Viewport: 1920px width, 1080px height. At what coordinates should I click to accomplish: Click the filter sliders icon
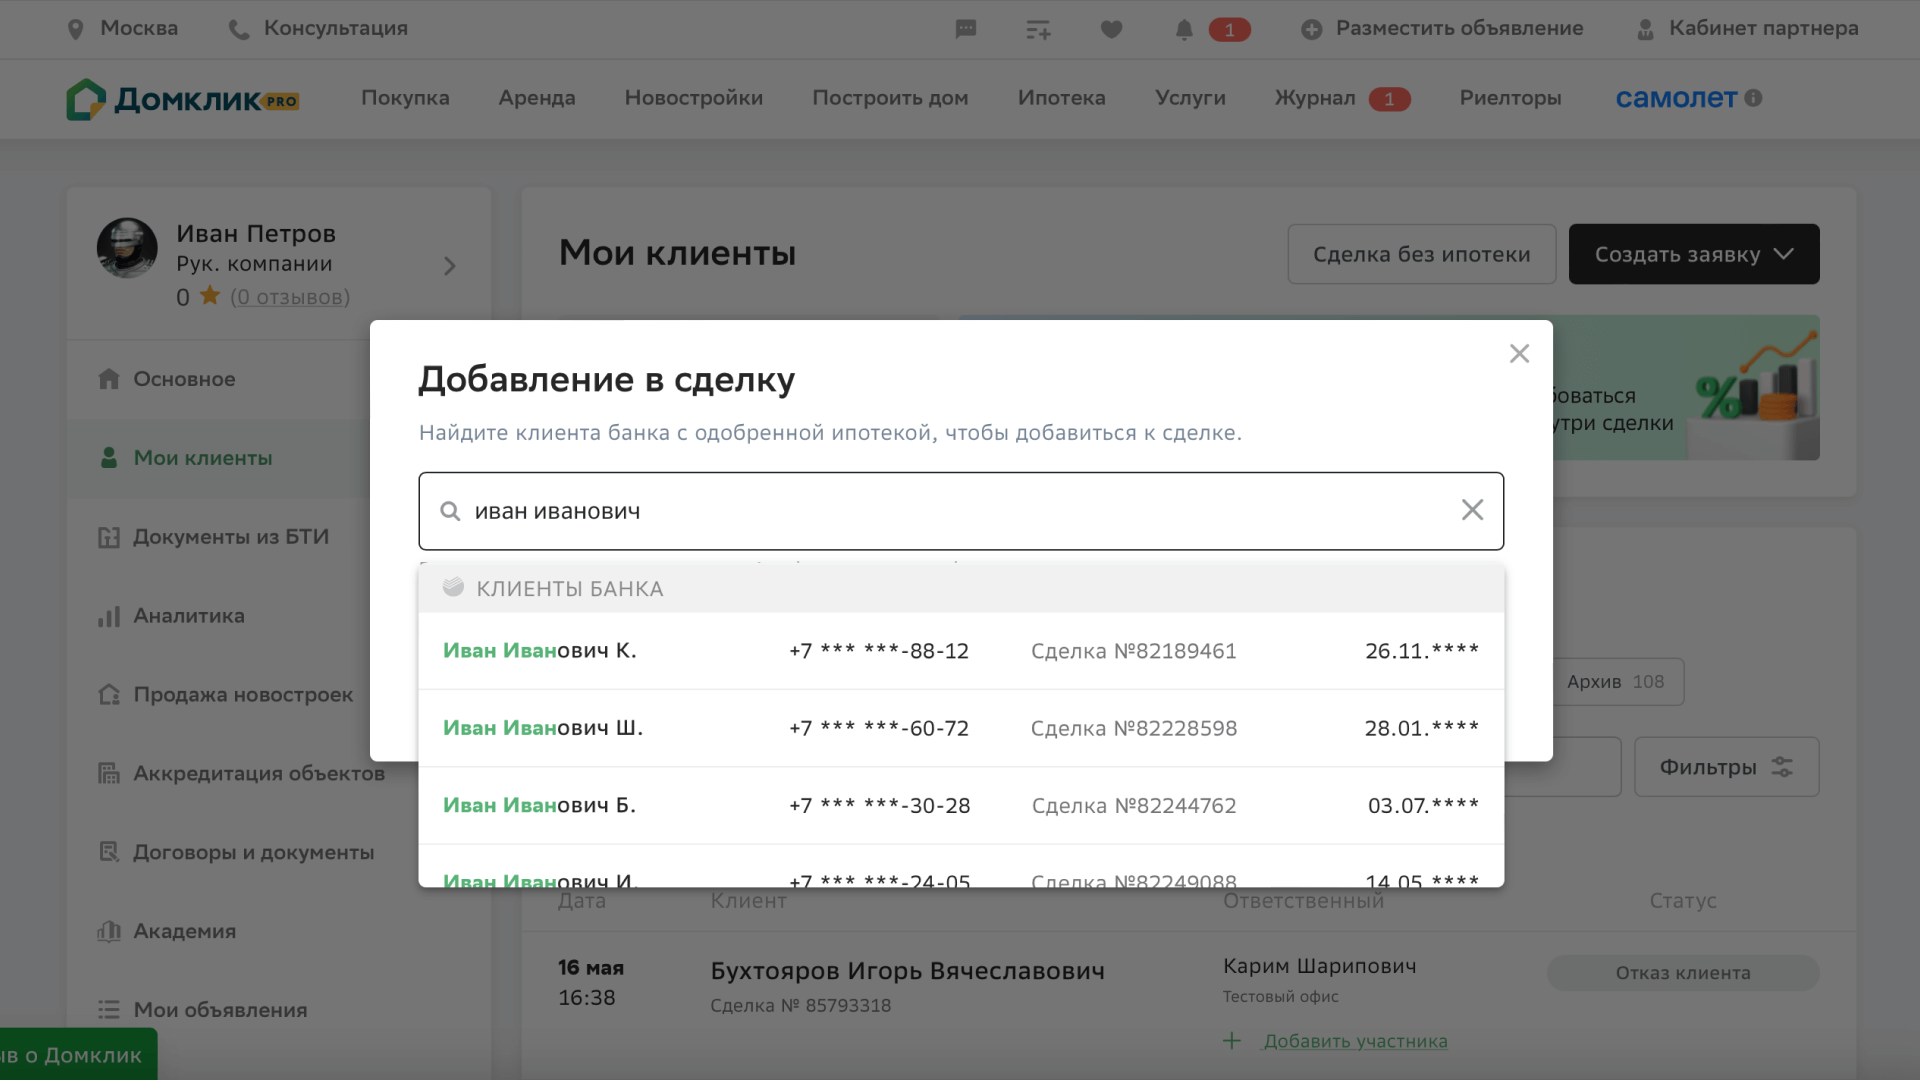(x=1783, y=767)
